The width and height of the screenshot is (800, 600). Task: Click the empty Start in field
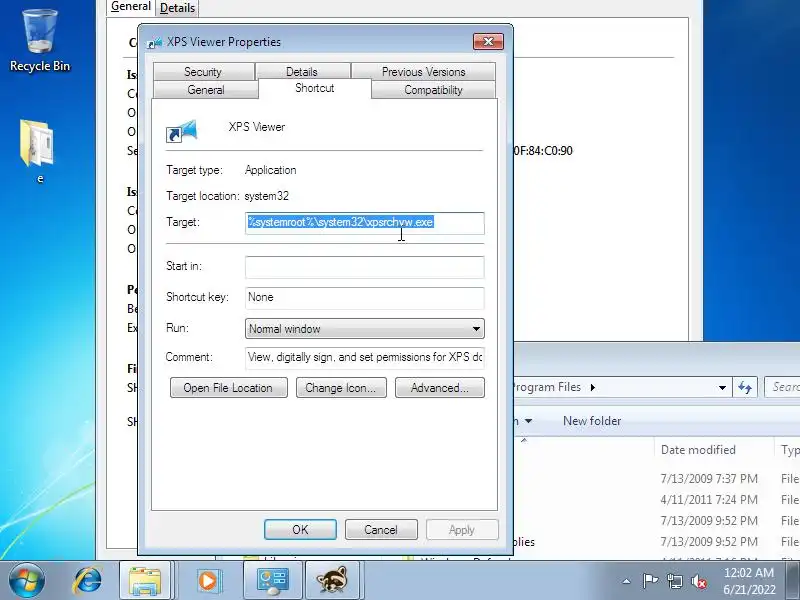[x=364, y=267]
